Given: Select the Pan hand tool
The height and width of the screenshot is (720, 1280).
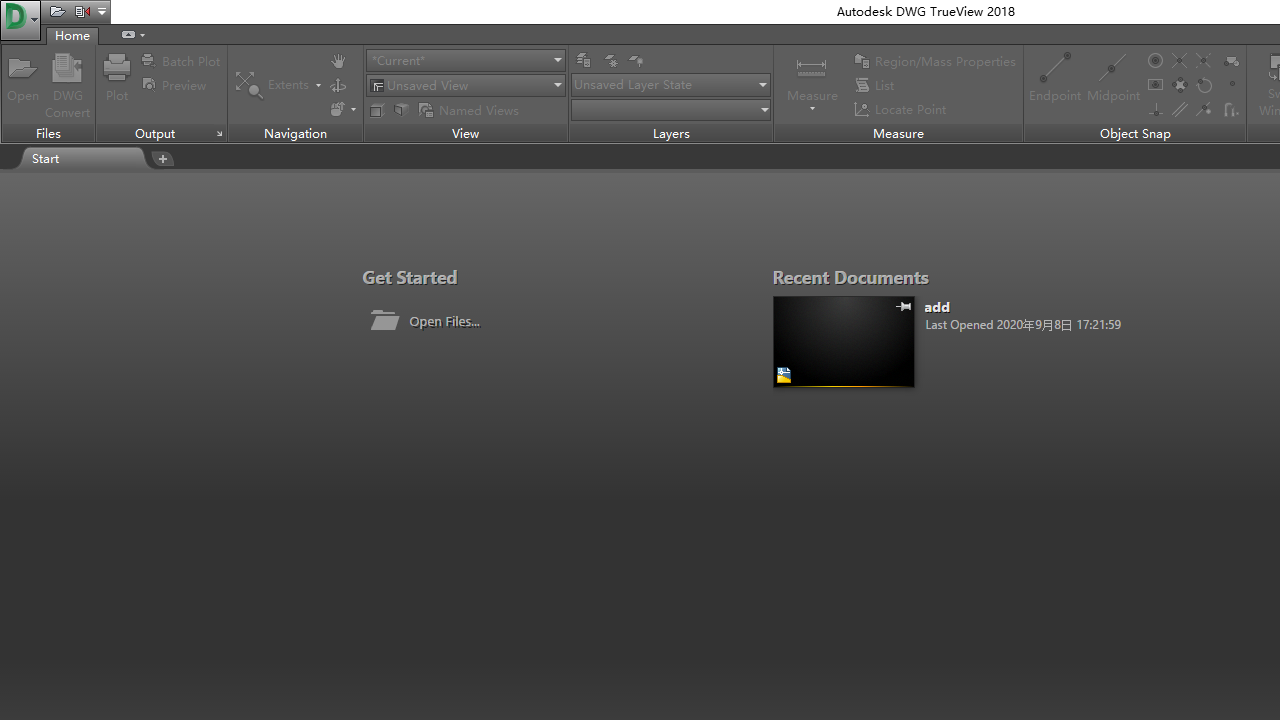Looking at the screenshot, I should pyautogui.click(x=338, y=61).
